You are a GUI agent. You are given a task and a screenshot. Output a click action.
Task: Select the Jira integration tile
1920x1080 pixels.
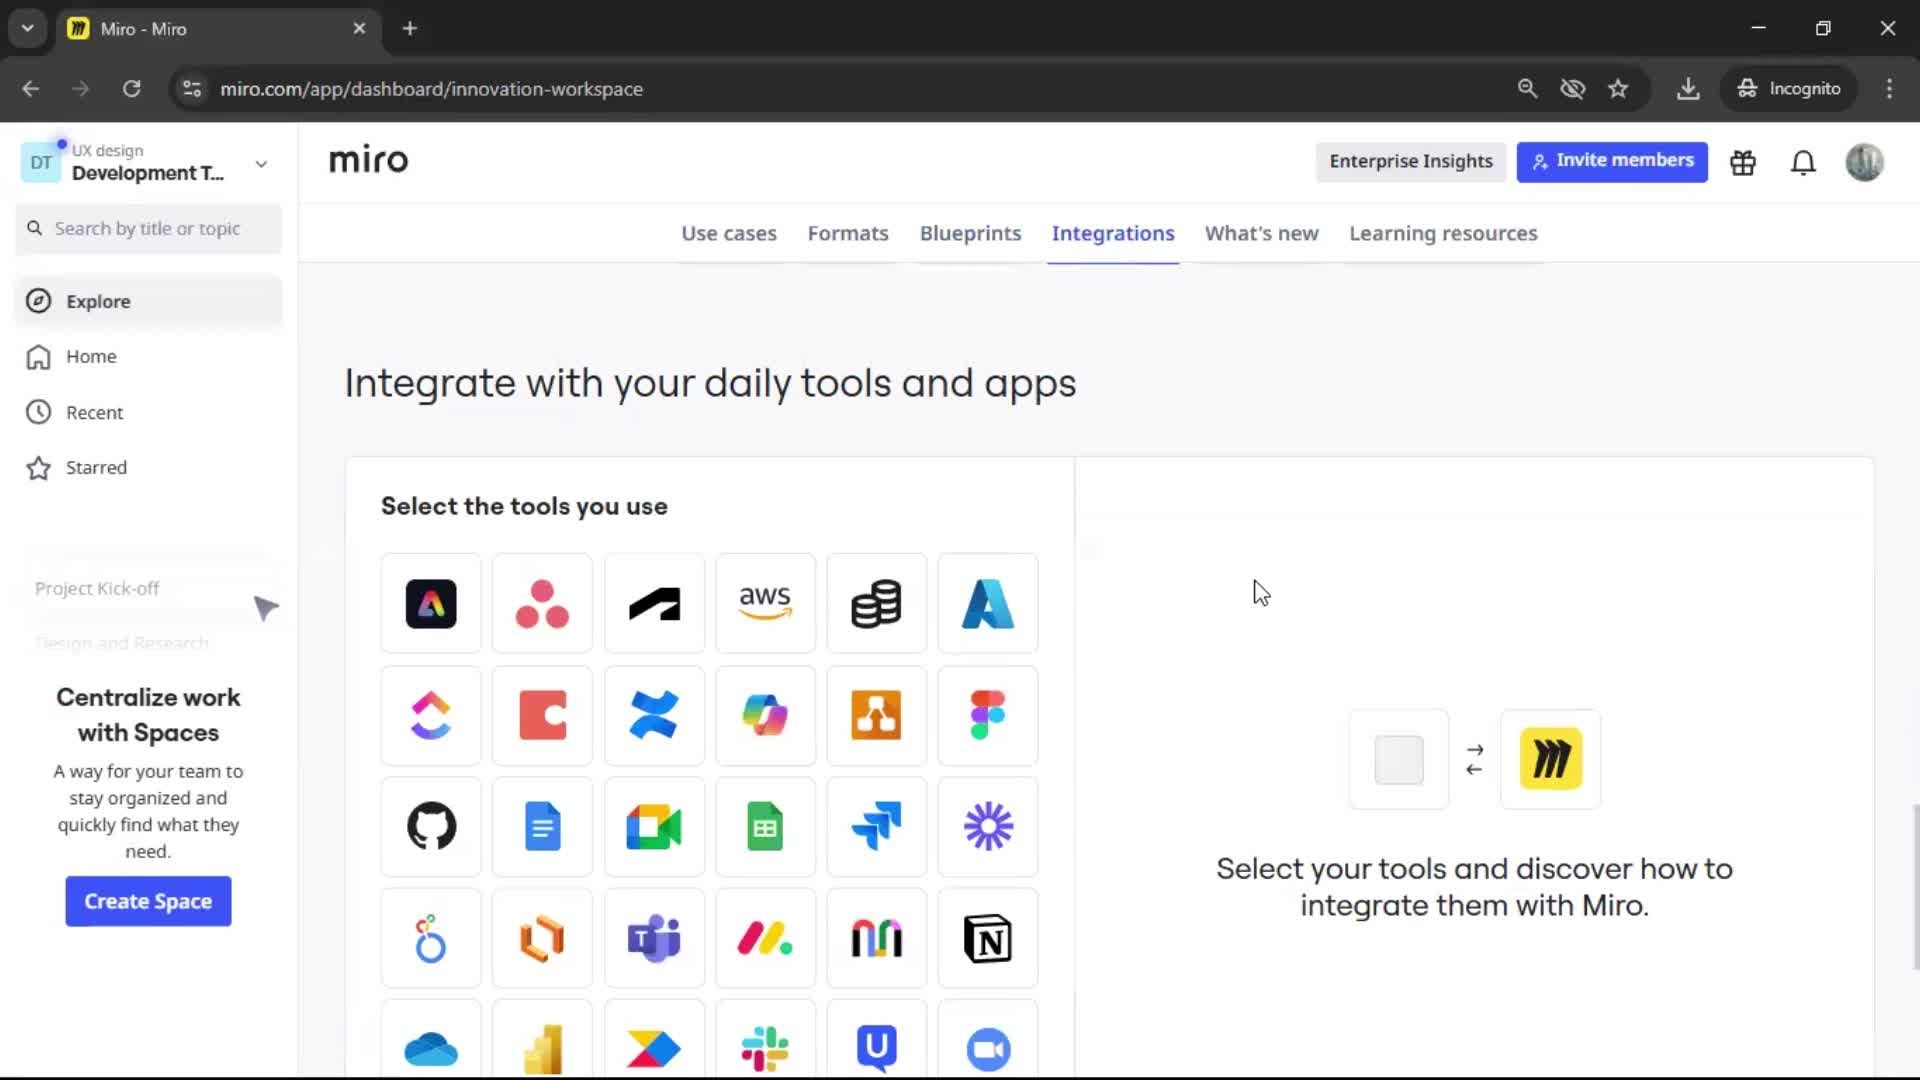[877, 827]
